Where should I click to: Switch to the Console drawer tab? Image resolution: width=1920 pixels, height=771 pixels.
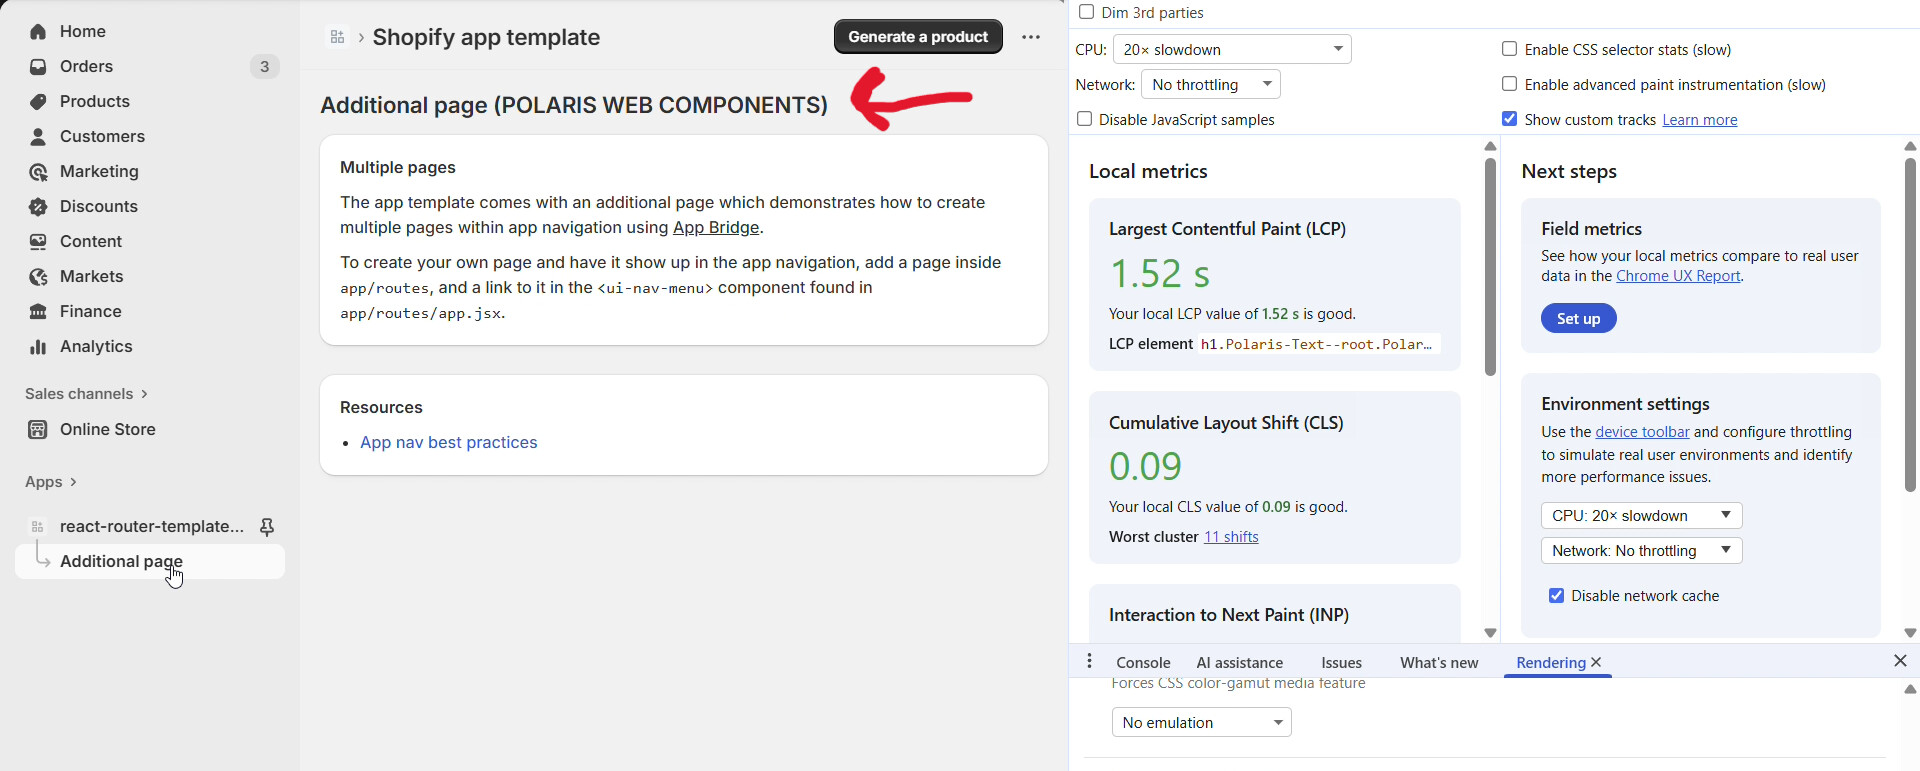[1143, 663]
